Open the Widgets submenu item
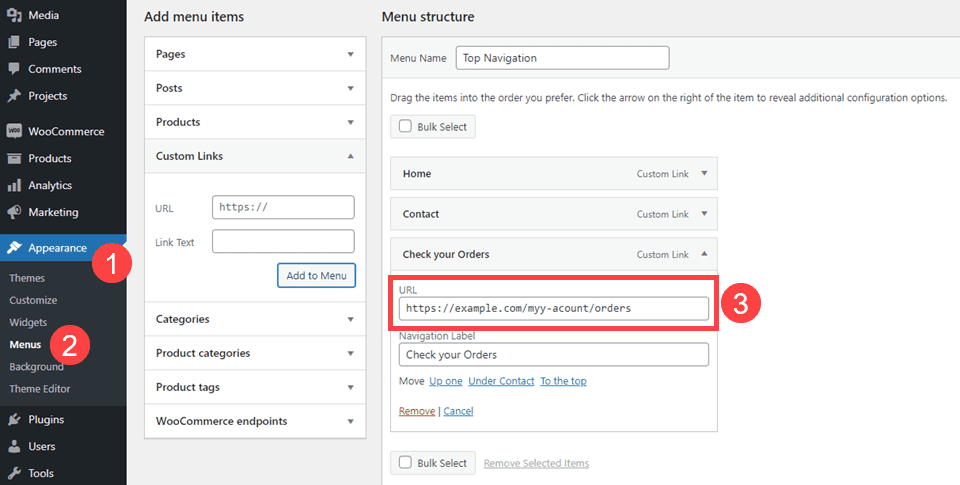The height and width of the screenshot is (485, 960). pyautogui.click(x=28, y=322)
